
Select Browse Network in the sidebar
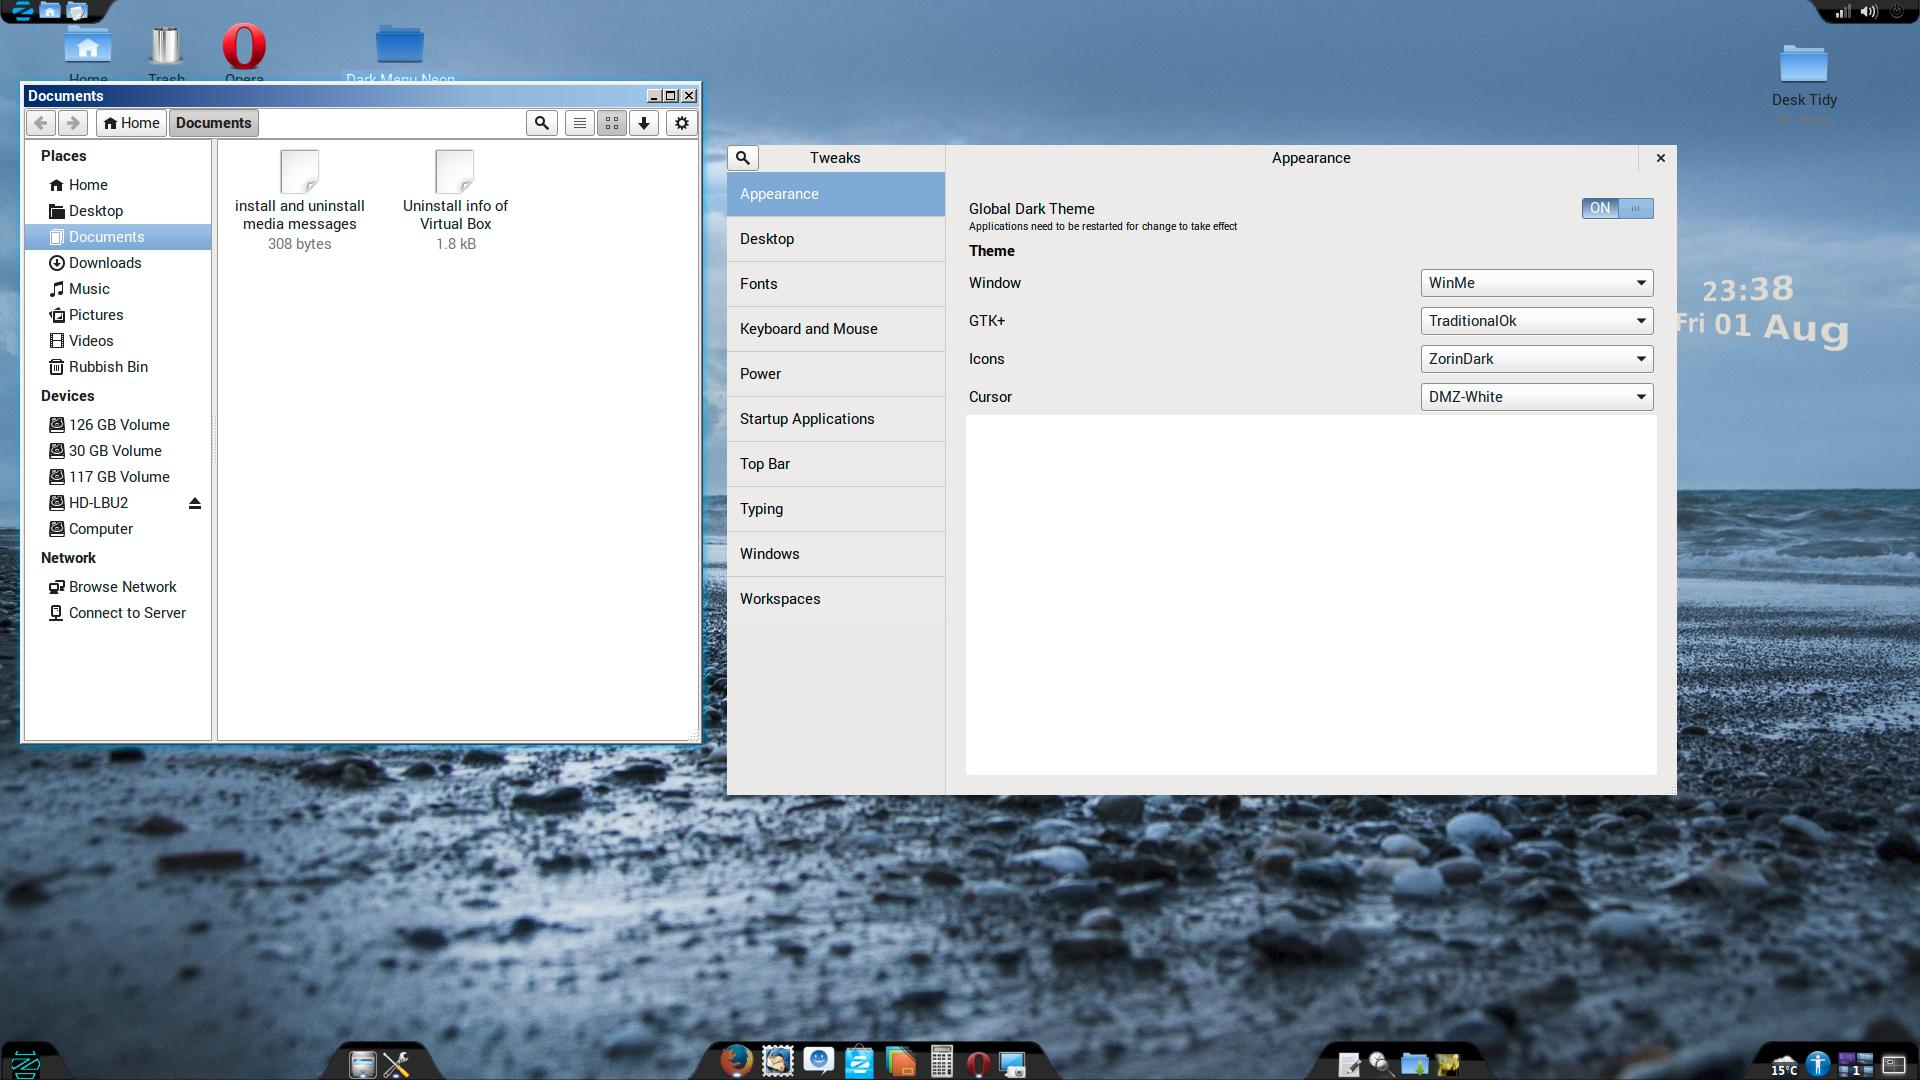pos(122,587)
